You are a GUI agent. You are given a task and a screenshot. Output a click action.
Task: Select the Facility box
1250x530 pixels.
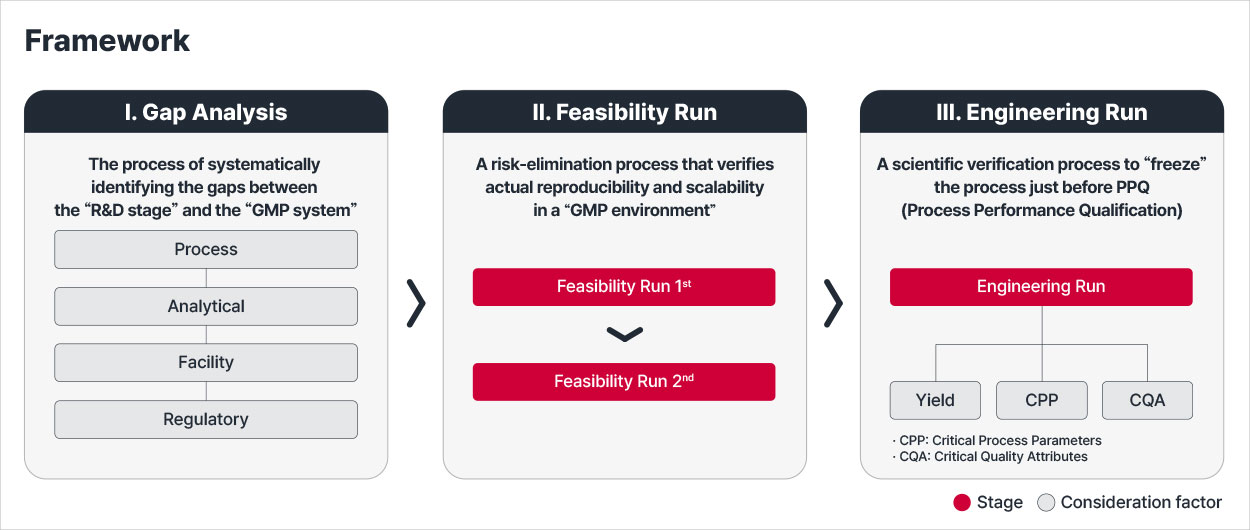206,363
